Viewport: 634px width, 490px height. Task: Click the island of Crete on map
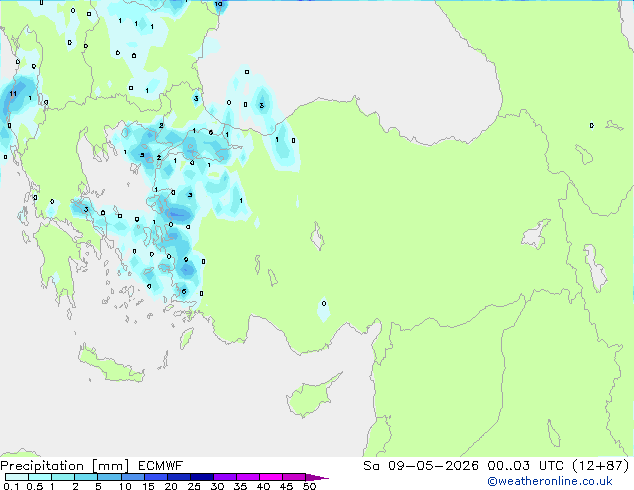click(111, 366)
